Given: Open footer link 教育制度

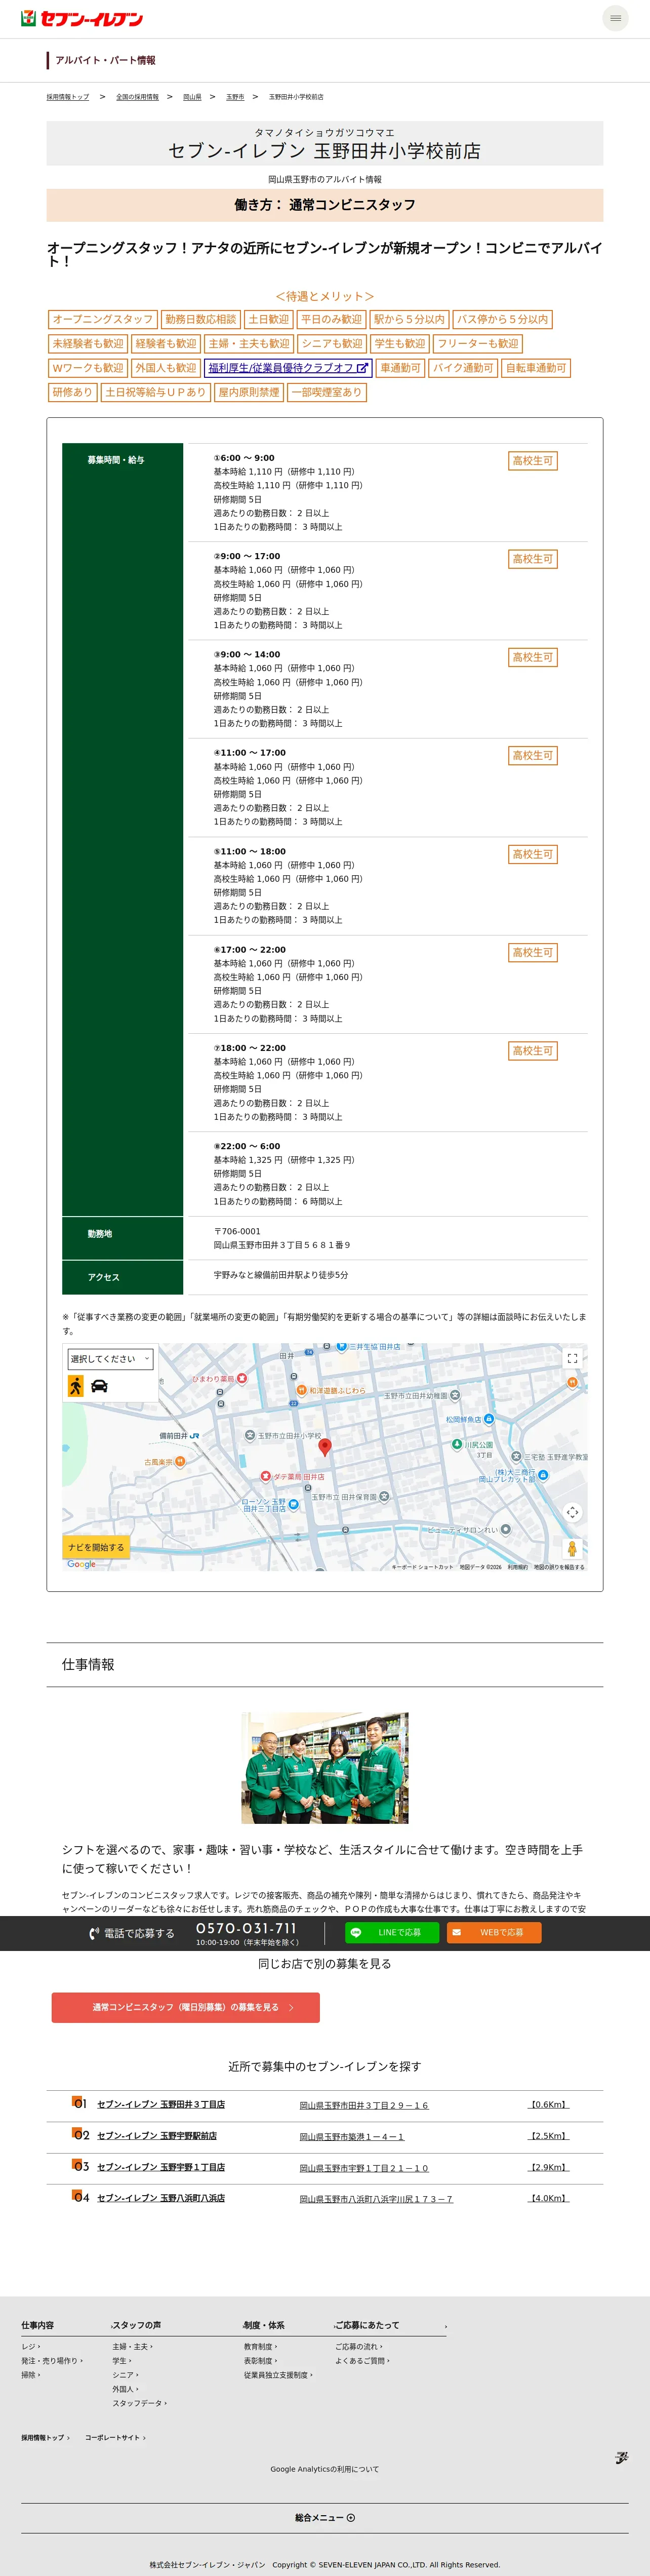Looking at the screenshot, I should coord(260,2346).
